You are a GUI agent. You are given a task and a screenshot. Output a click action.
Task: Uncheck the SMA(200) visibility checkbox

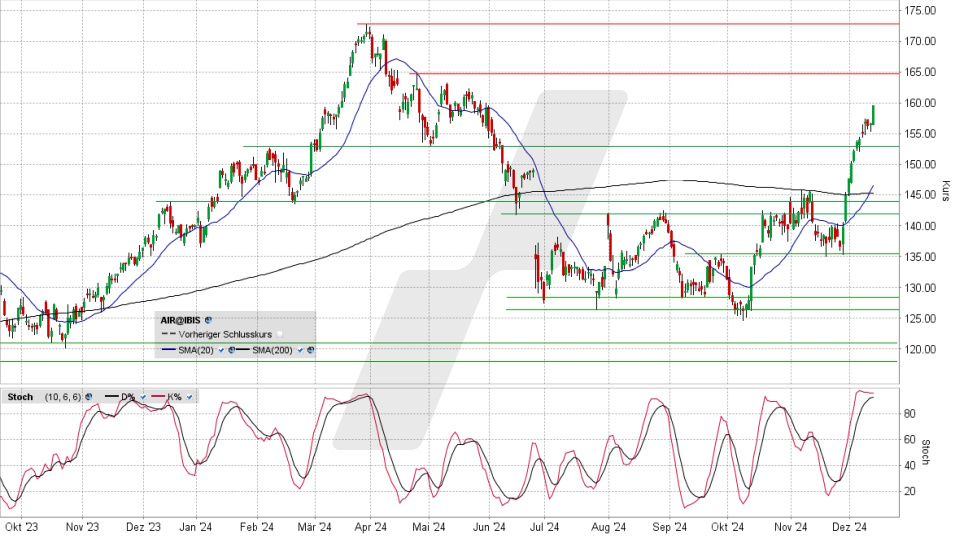click(x=300, y=350)
